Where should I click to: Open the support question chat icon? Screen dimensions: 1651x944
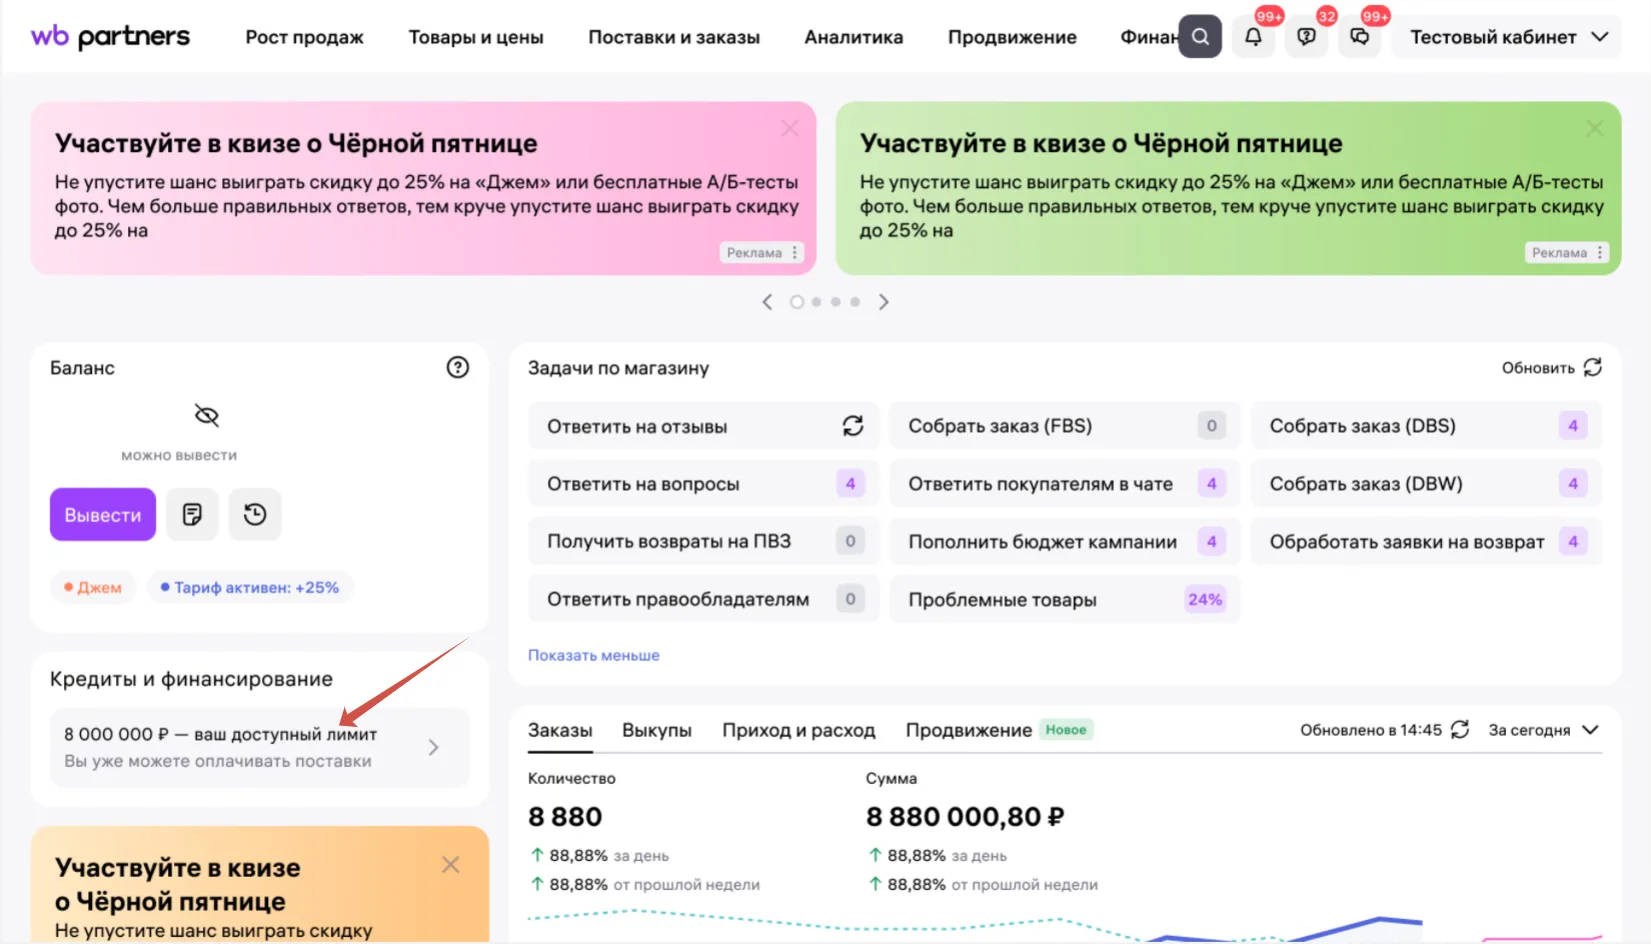1306,37
